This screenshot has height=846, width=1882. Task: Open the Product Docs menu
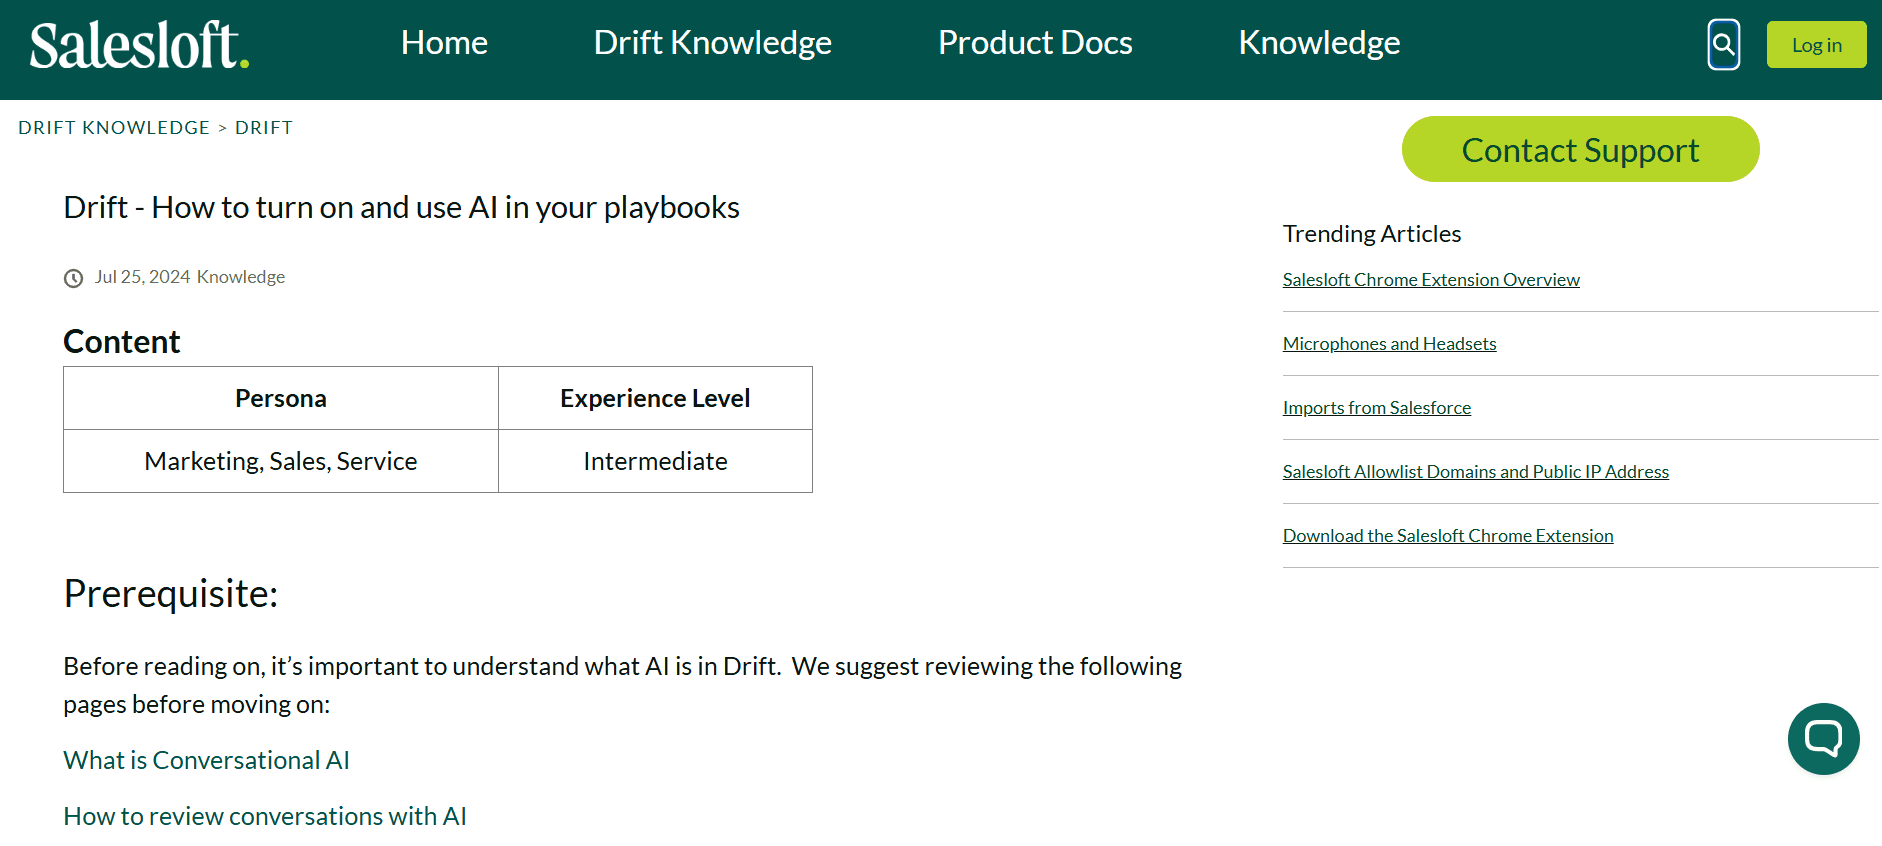click(1035, 43)
